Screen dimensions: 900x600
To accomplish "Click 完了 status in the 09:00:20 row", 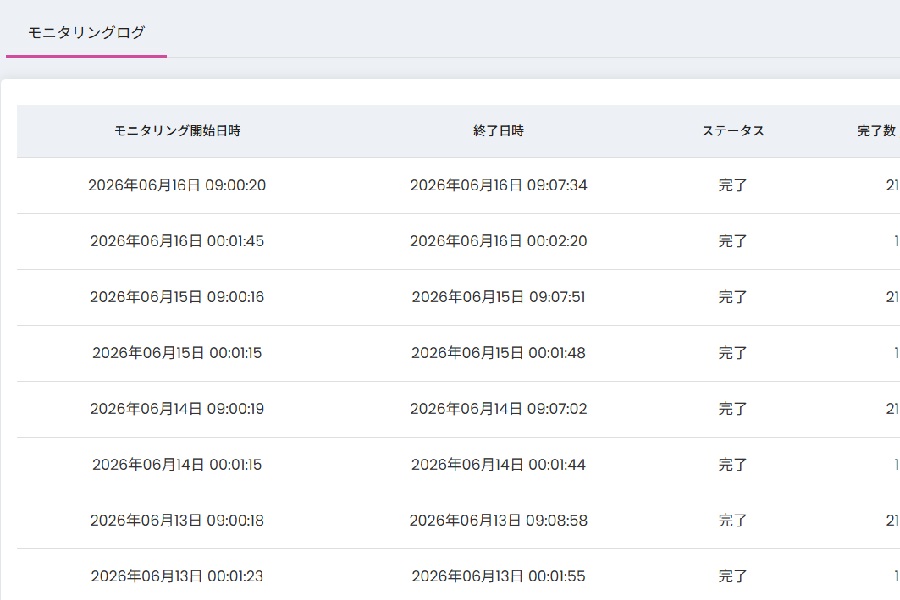I will click(733, 185).
